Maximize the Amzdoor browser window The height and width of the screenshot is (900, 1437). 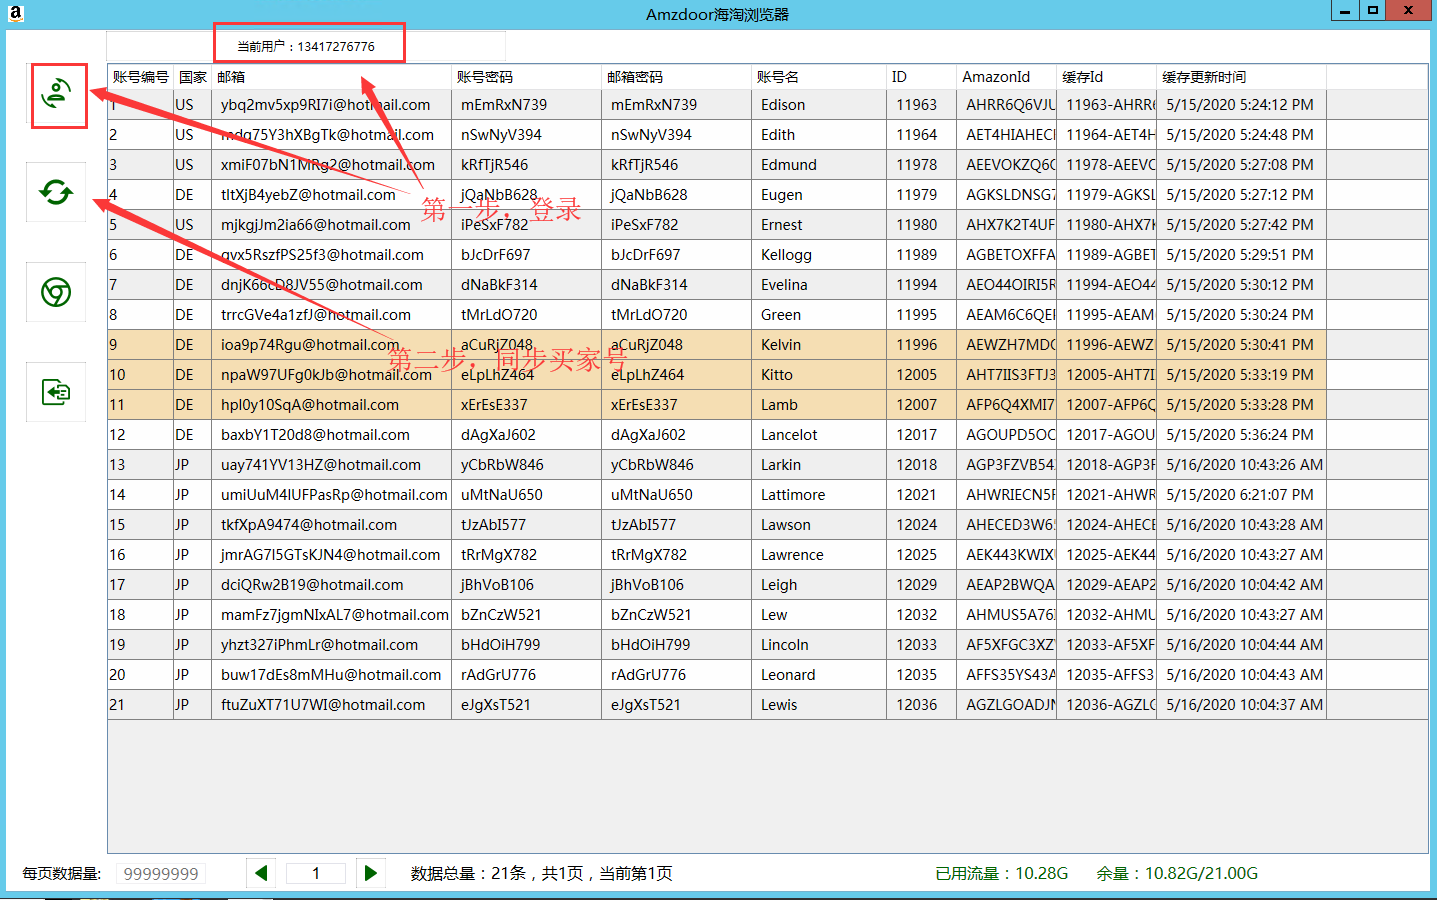[x=1372, y=11]
